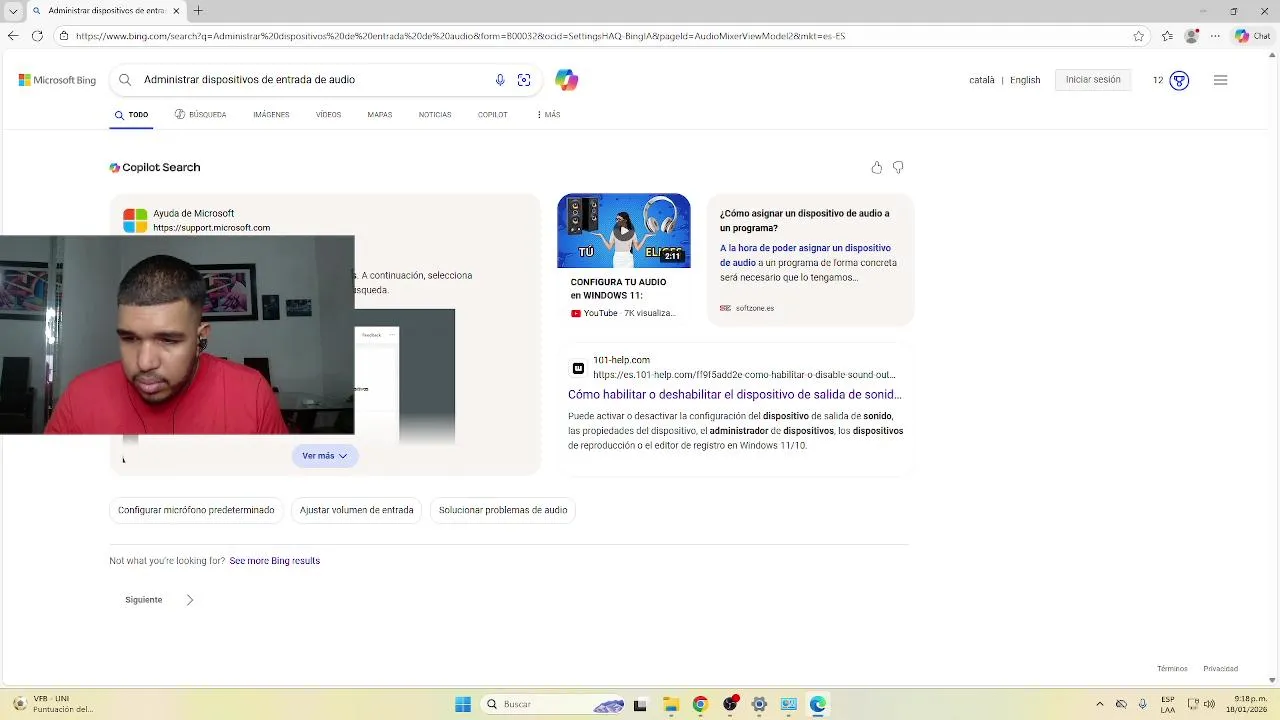Open Copilot via the colorful icon beside search
This screenshot has height=720, width=1280.
(567, 80)
